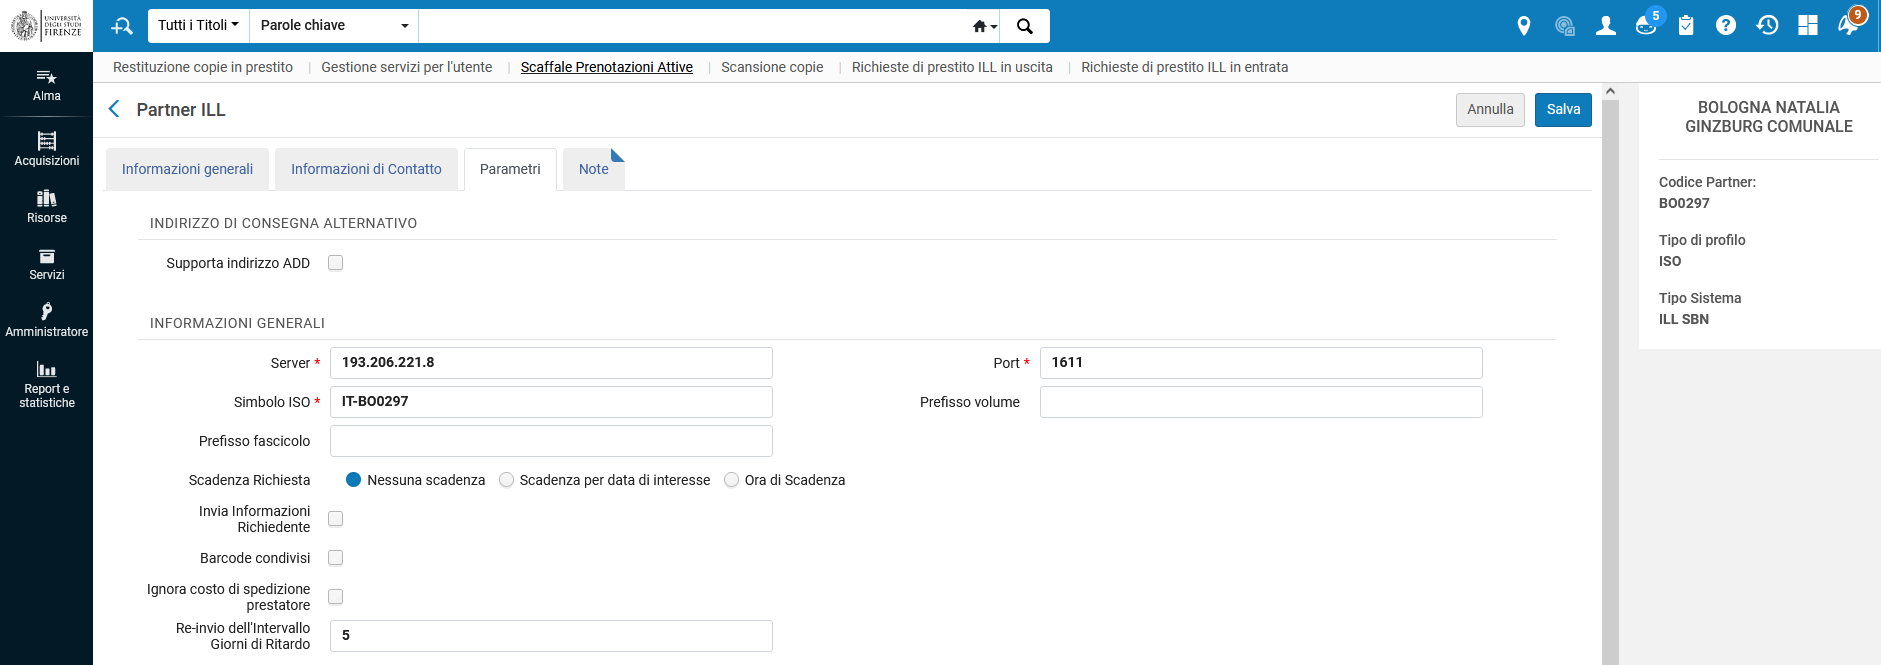This screenshot has height=665, width=1881.
Task: Open Scaffale Prenotazioni Attive link
Action: (607, 67)
